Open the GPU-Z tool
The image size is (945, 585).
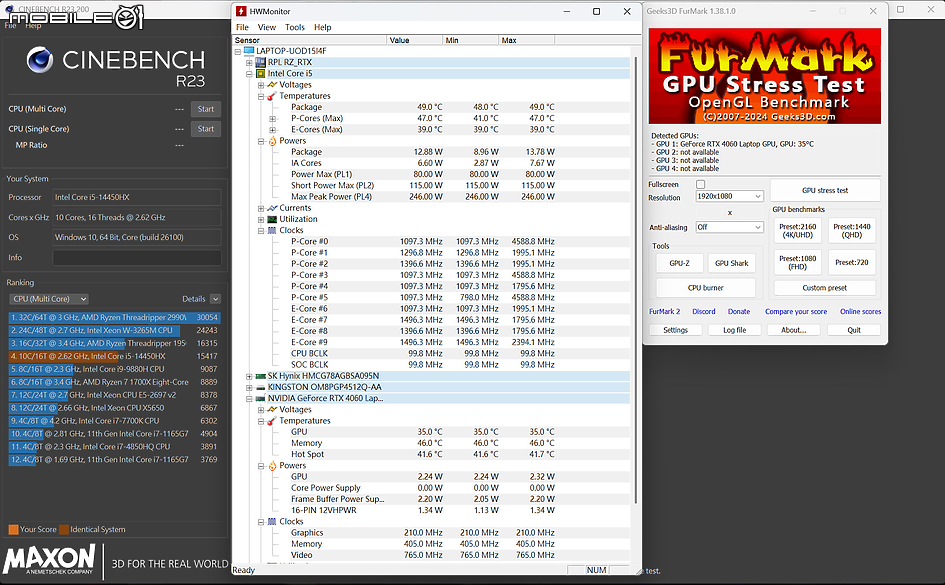point(679,263)
